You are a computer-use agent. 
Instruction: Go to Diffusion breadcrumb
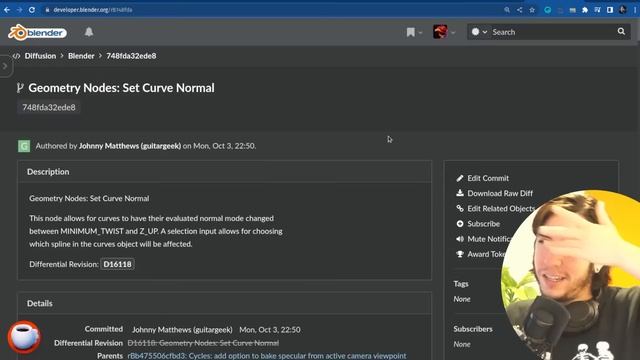pyautogui.click(x=40, y=56)
